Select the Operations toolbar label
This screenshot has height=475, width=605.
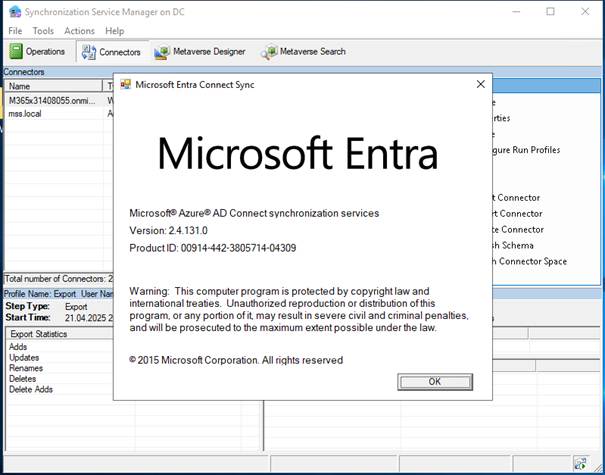pyautogui.click(x=45, y=51)
